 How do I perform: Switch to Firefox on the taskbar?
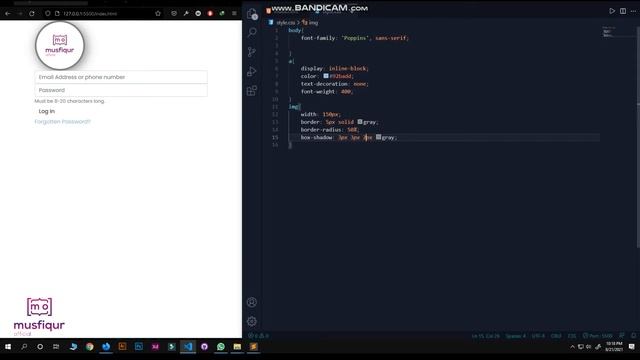click(x=106, y=347)
